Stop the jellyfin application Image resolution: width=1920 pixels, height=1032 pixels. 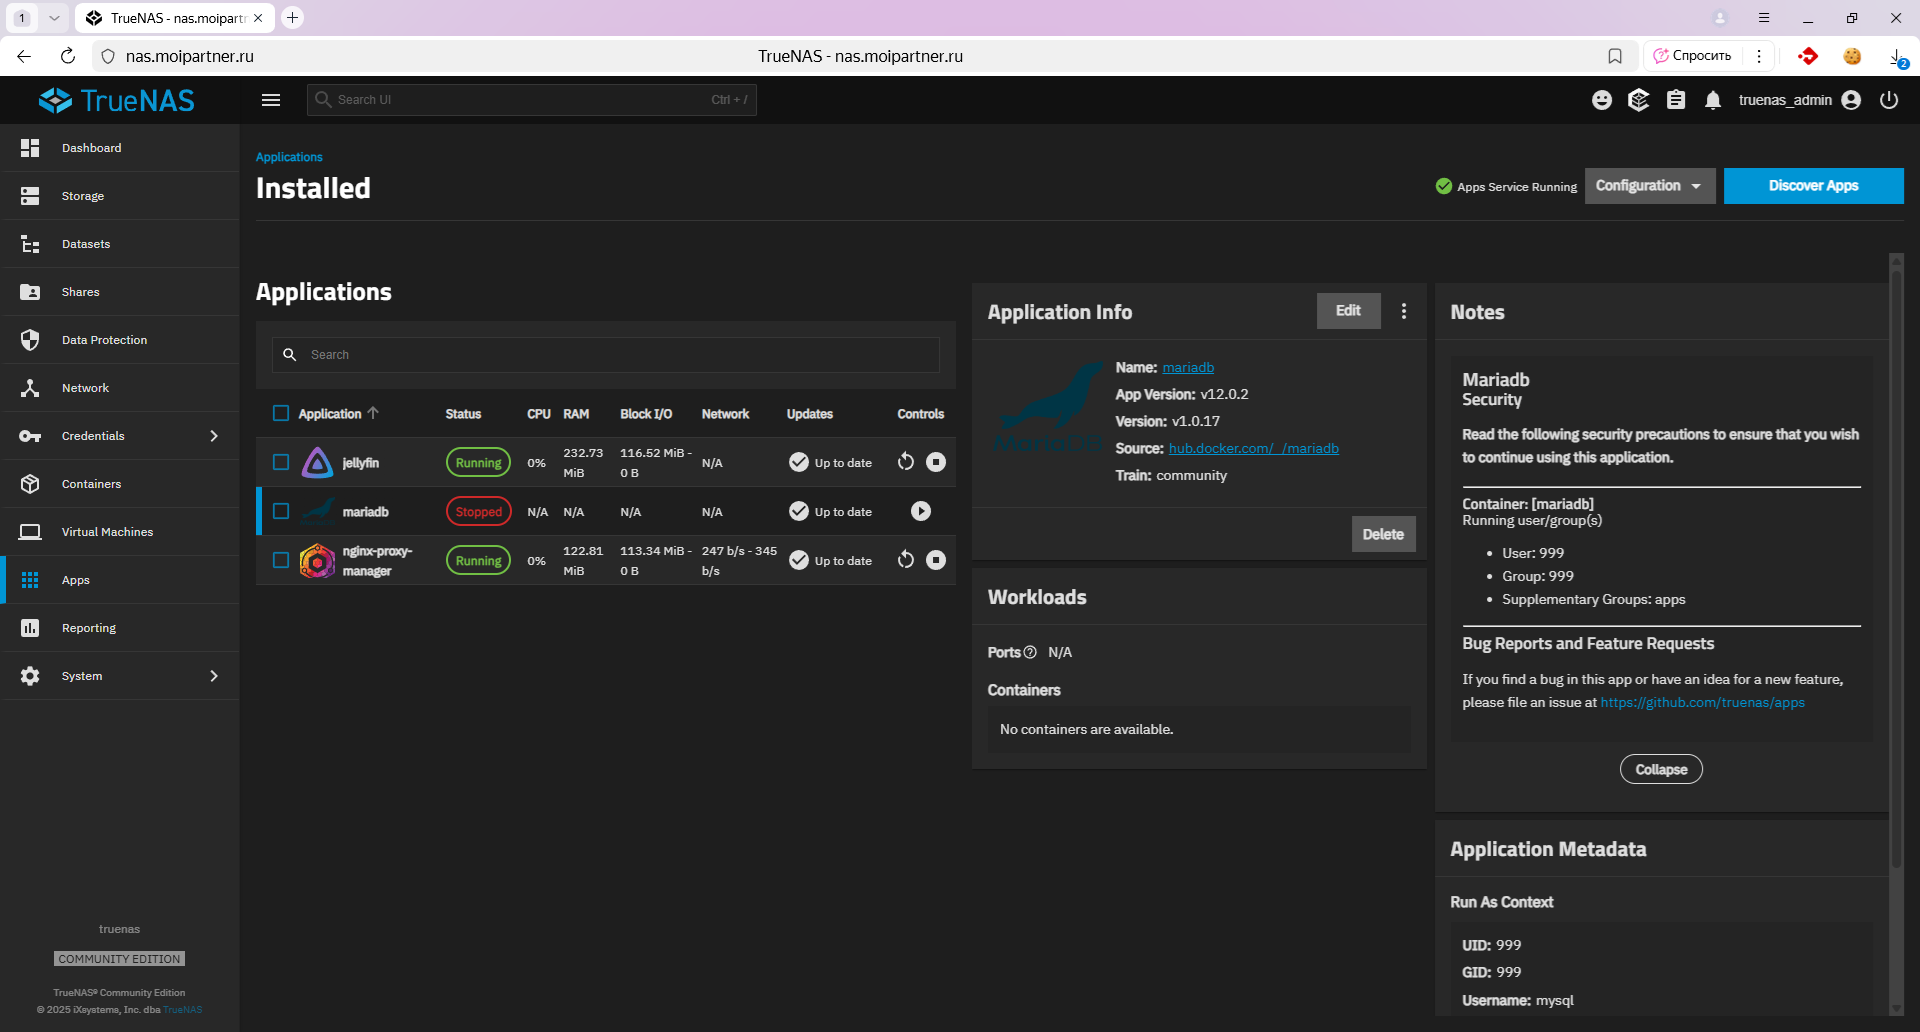click(x=935, y=462)
